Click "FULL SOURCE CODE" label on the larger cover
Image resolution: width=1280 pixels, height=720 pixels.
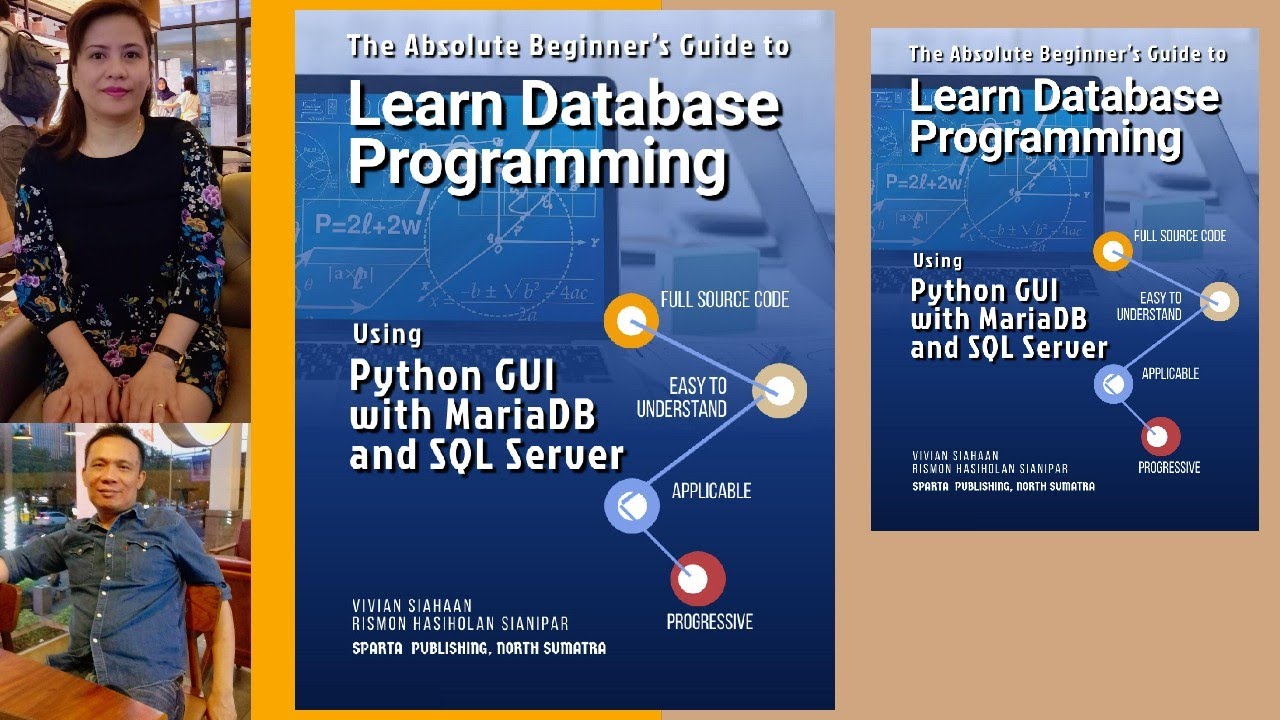(725, 299)
